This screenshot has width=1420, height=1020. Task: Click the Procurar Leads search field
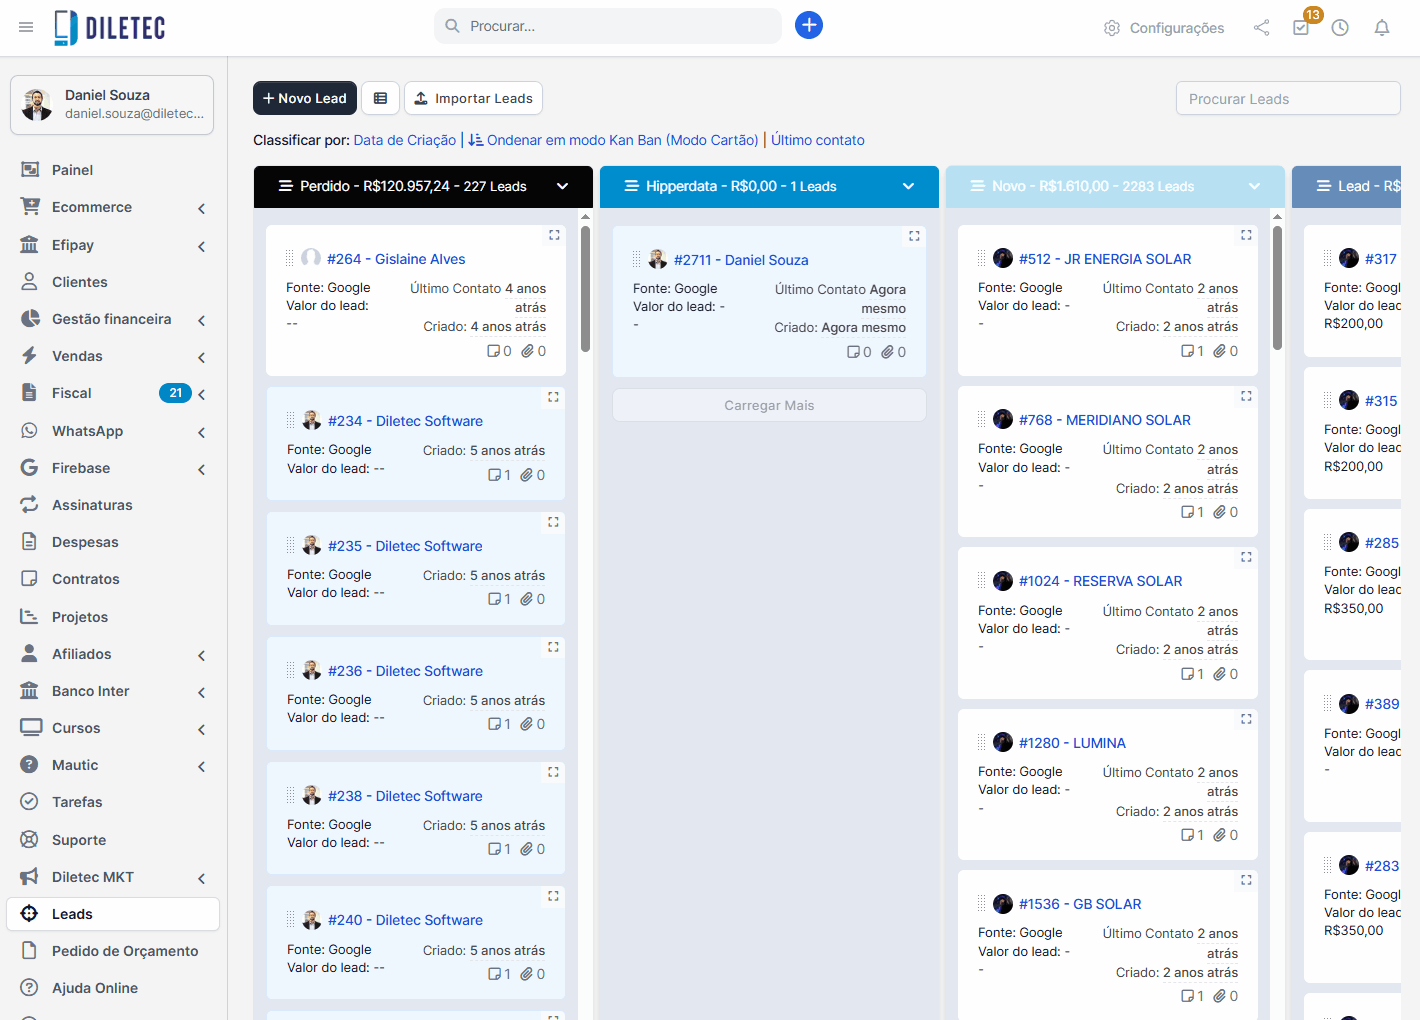pyautogui.click(x=1287, y=98)
